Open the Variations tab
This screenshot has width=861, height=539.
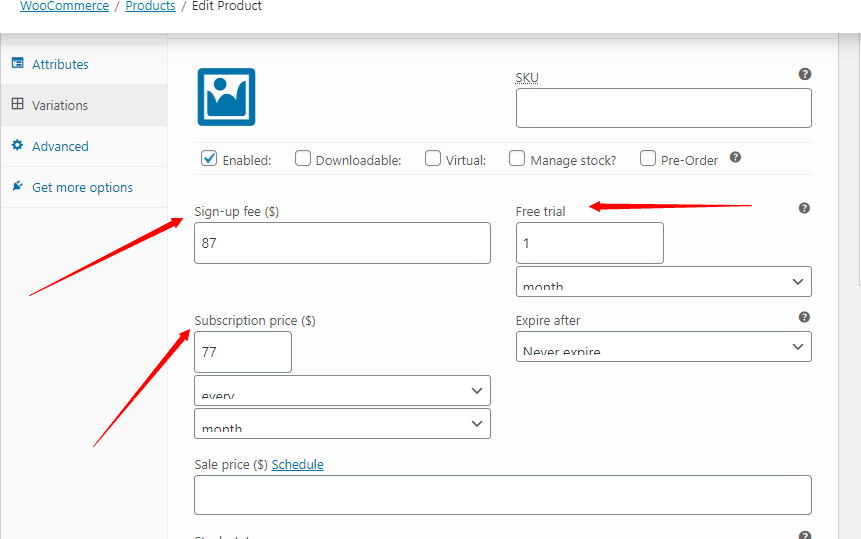84,105
